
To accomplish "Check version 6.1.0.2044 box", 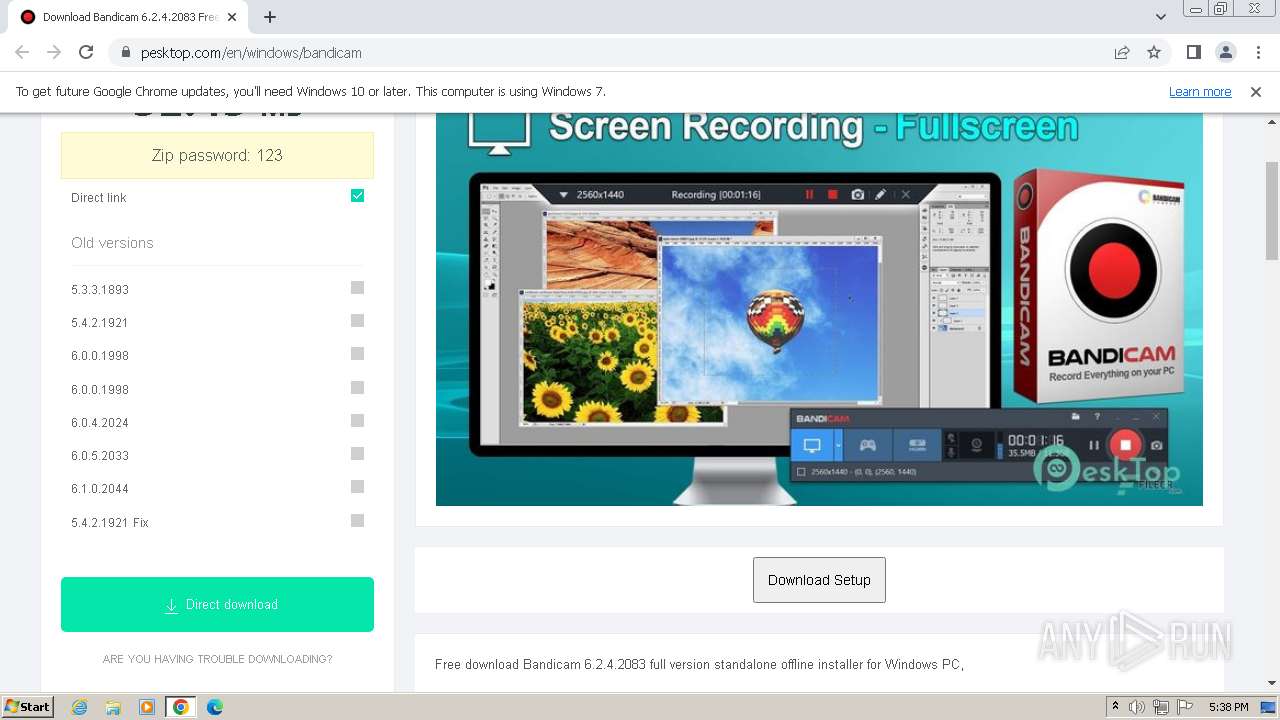I will pos(357,487).
